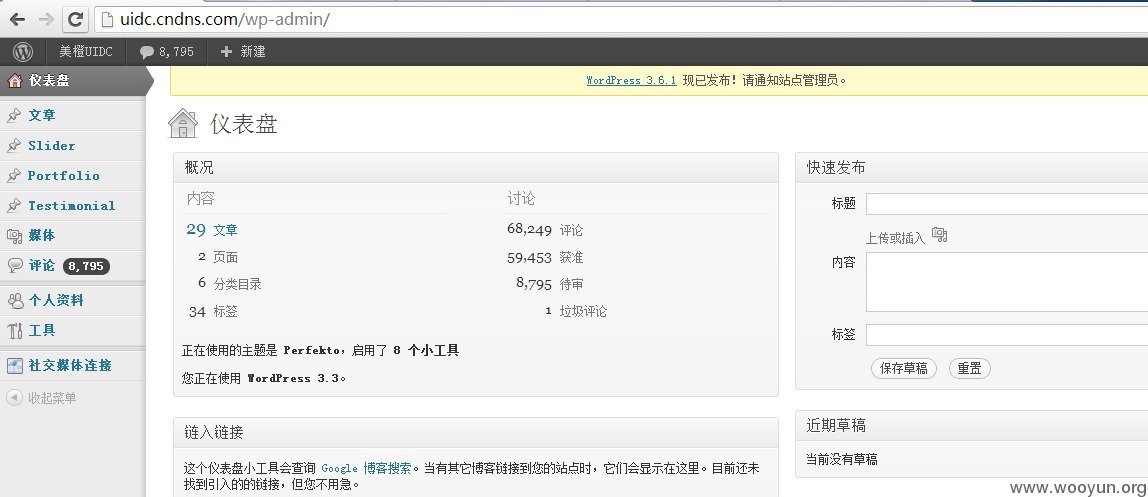Screen dimensions: 1148x497
Task: Open the 新建 menu in admin bar
Action: click(253, 52)
